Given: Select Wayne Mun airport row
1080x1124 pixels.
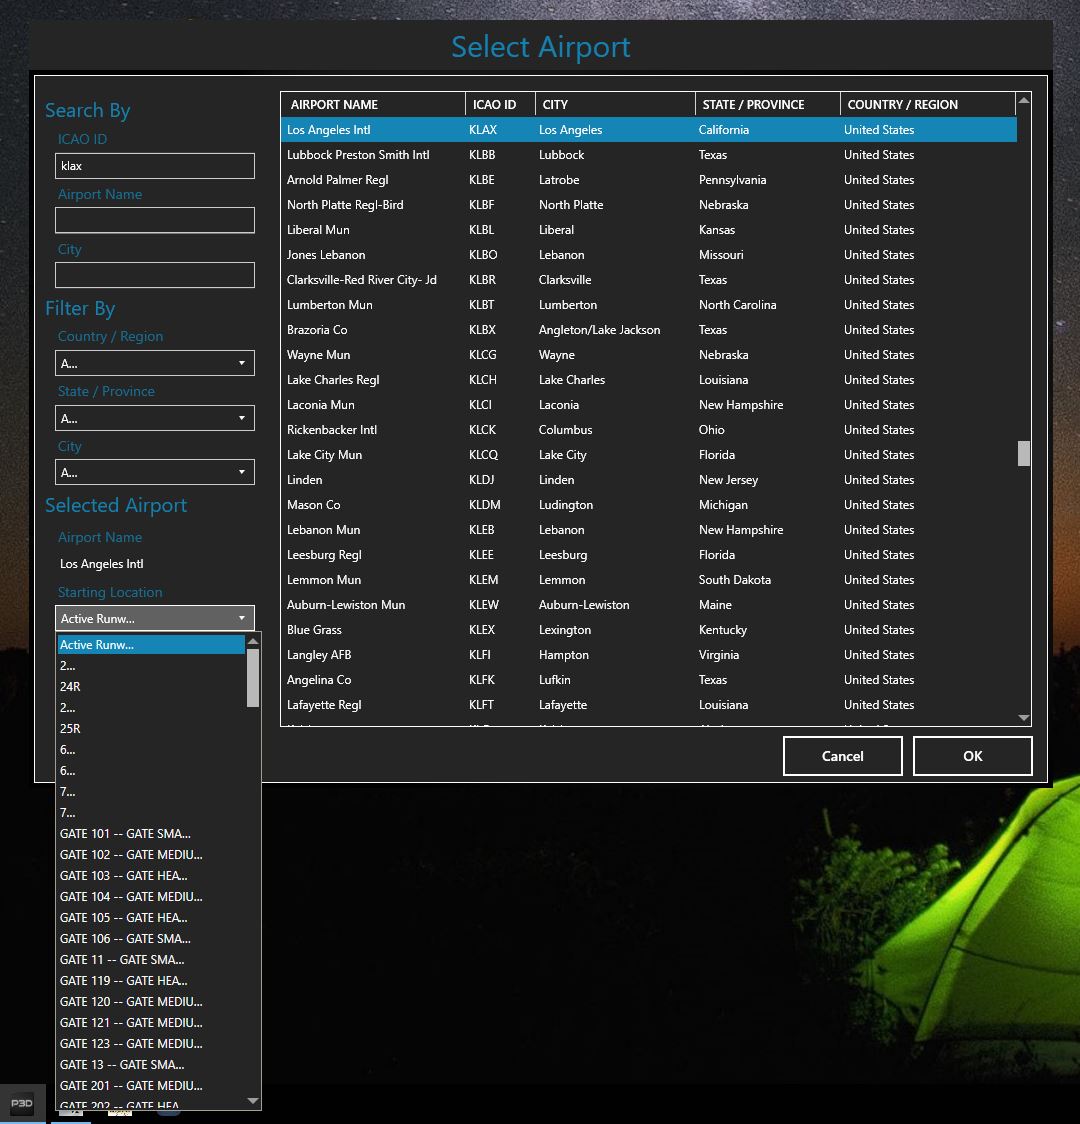Looking at the screenshot, I should coord(649,355).
